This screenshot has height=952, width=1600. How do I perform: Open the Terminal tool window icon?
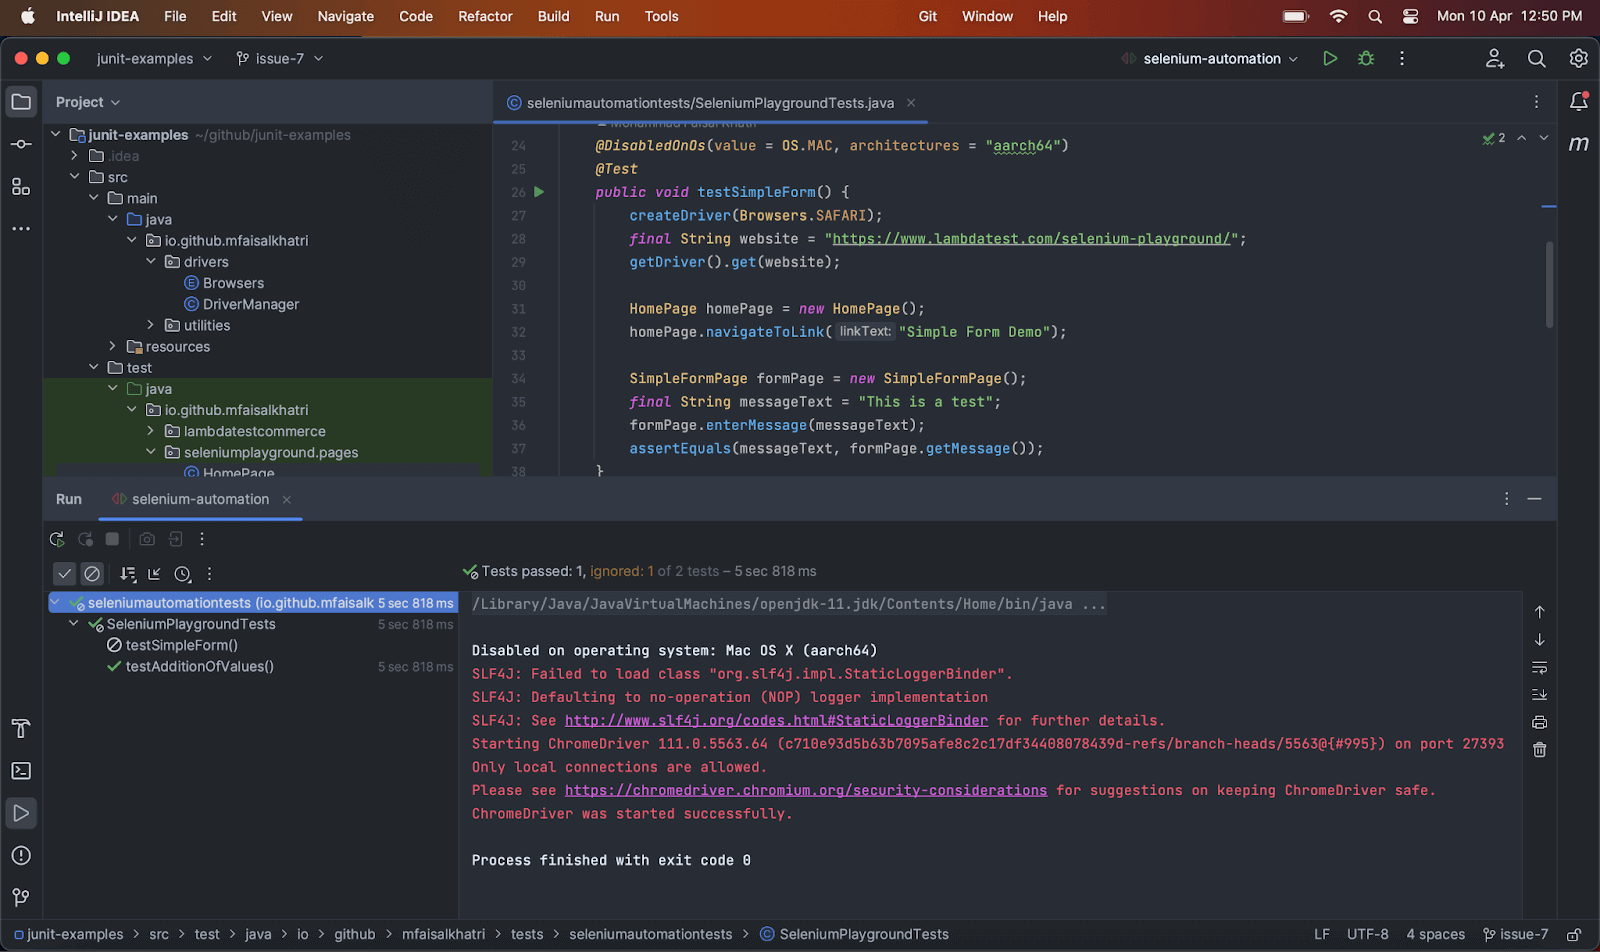coord(20,770)
